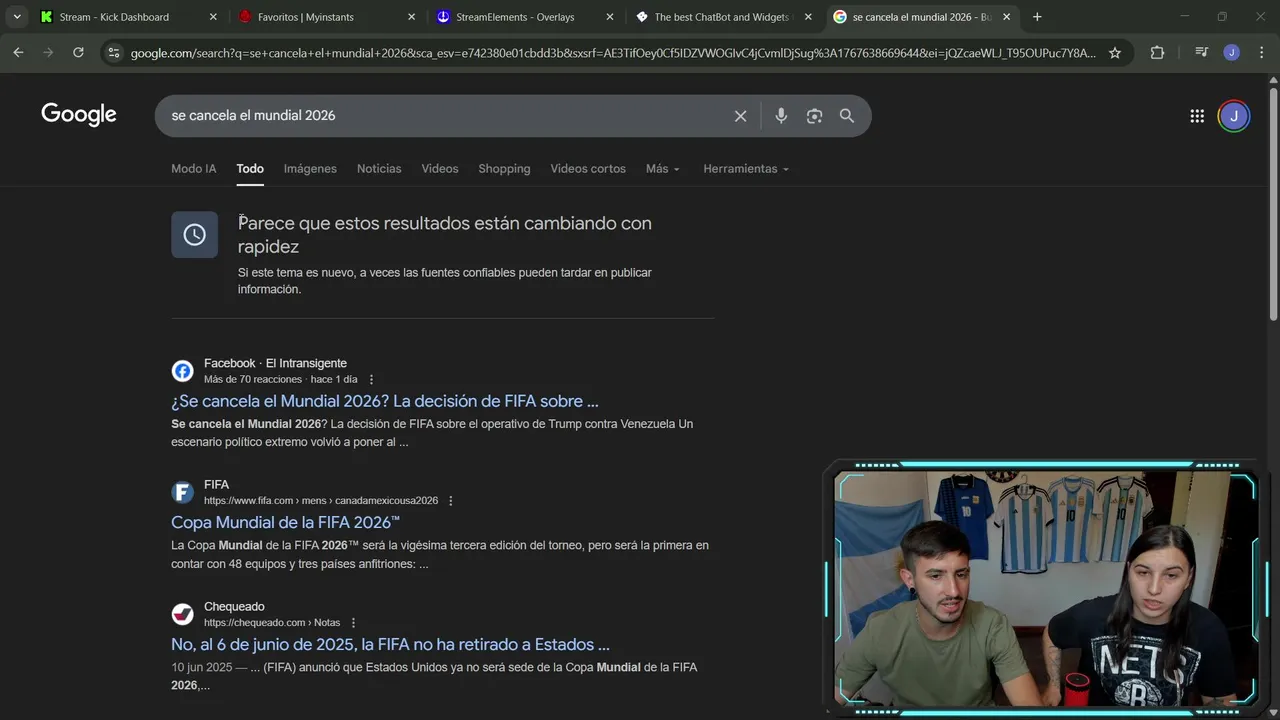Open Copa Mundial de la FIFA 2026 link
Viewport: 1280px width, 720px height.
(285, 522)
